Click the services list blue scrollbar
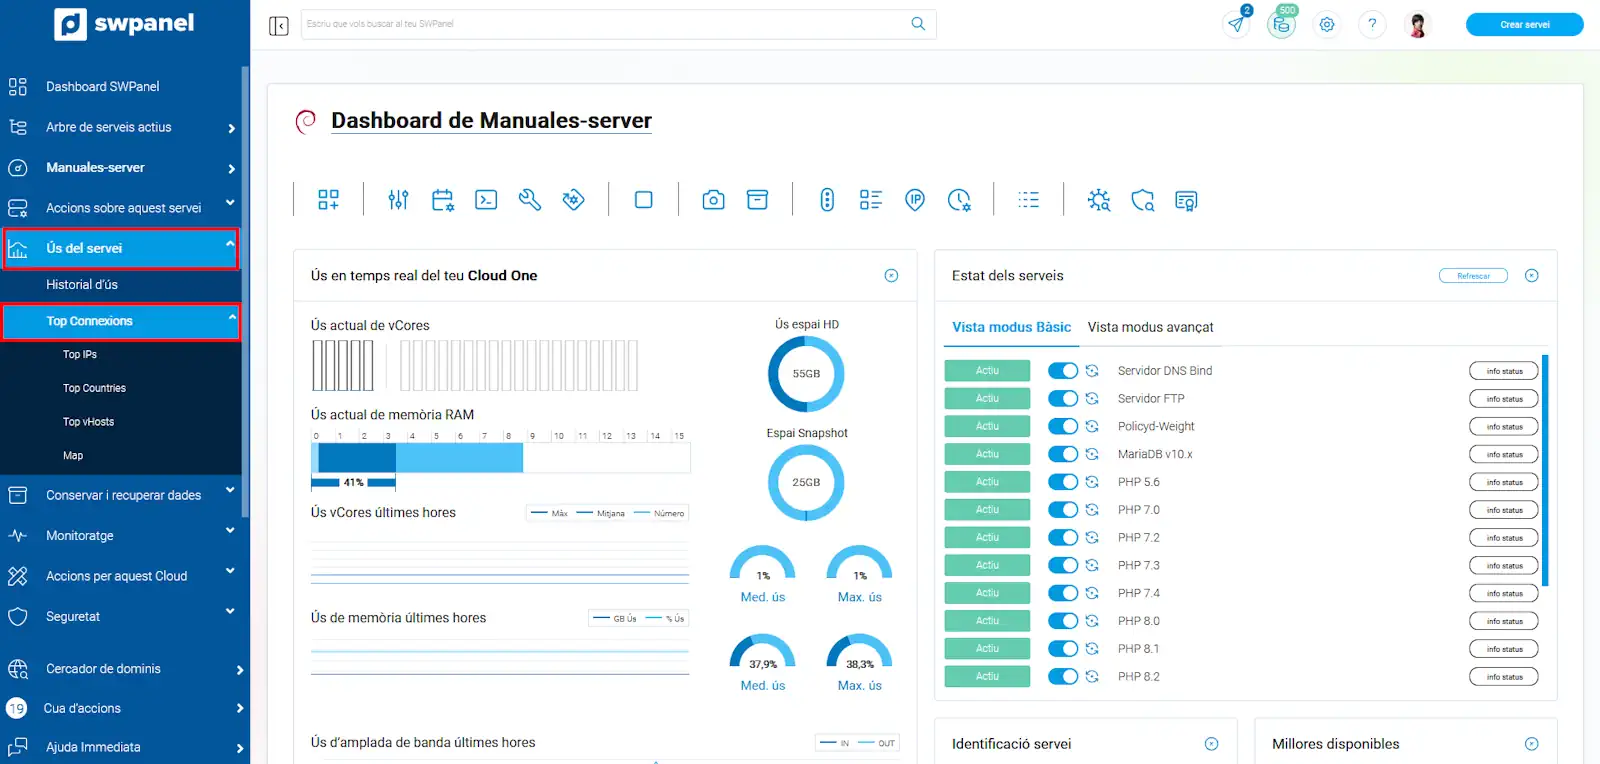 (x=1546, y=470)
